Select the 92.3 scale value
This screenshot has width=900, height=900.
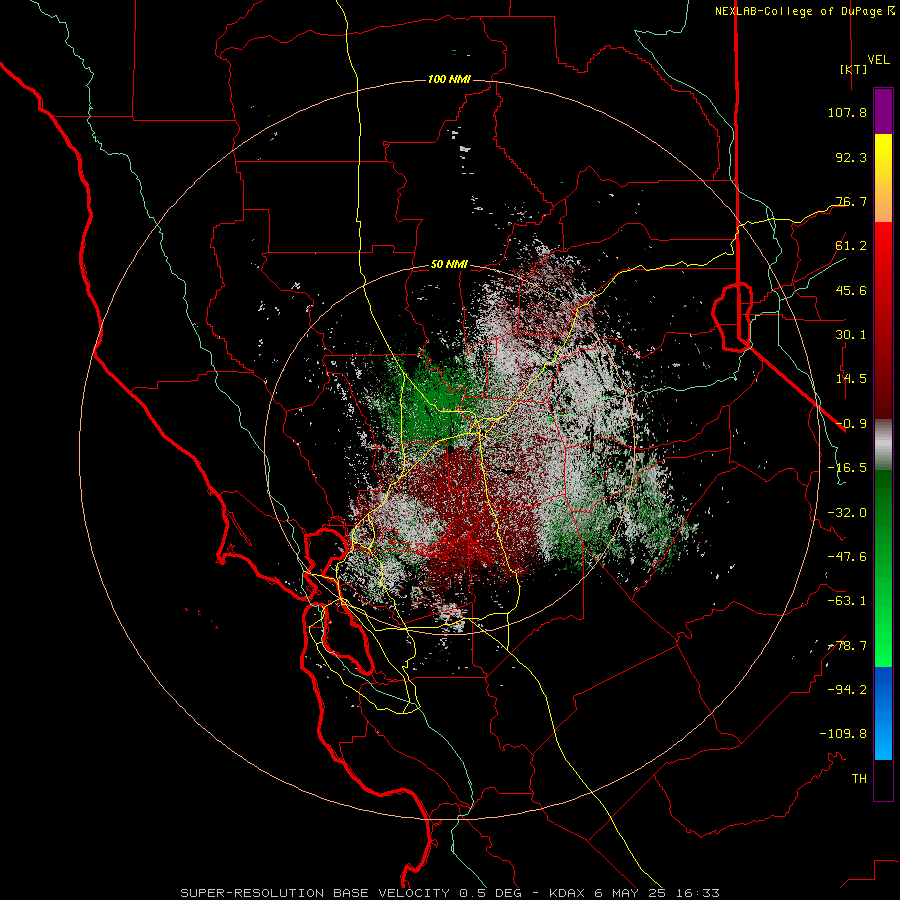(x=851, y=157)
